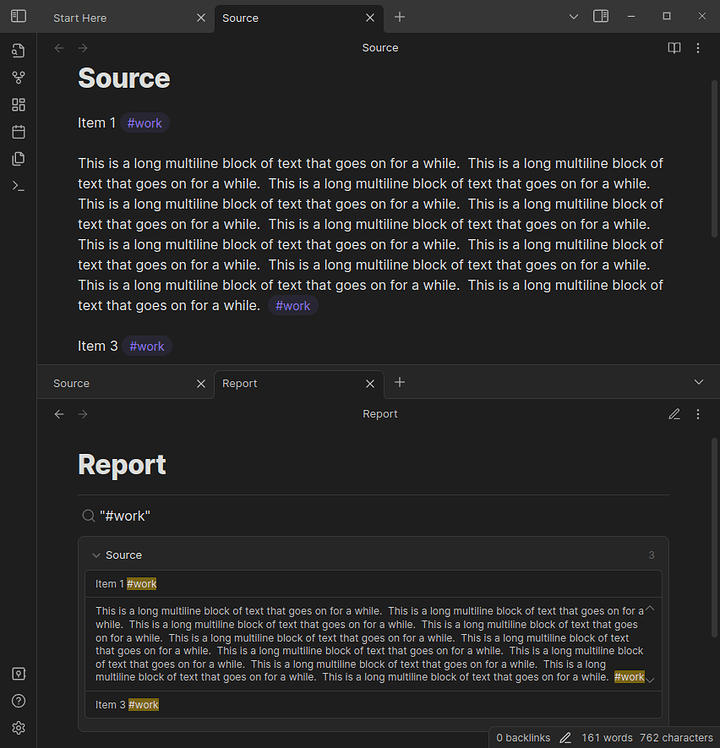This screenshot has height=748, width=720.
Task: Click the 0 backlinks status bar item
Action: 523,738
